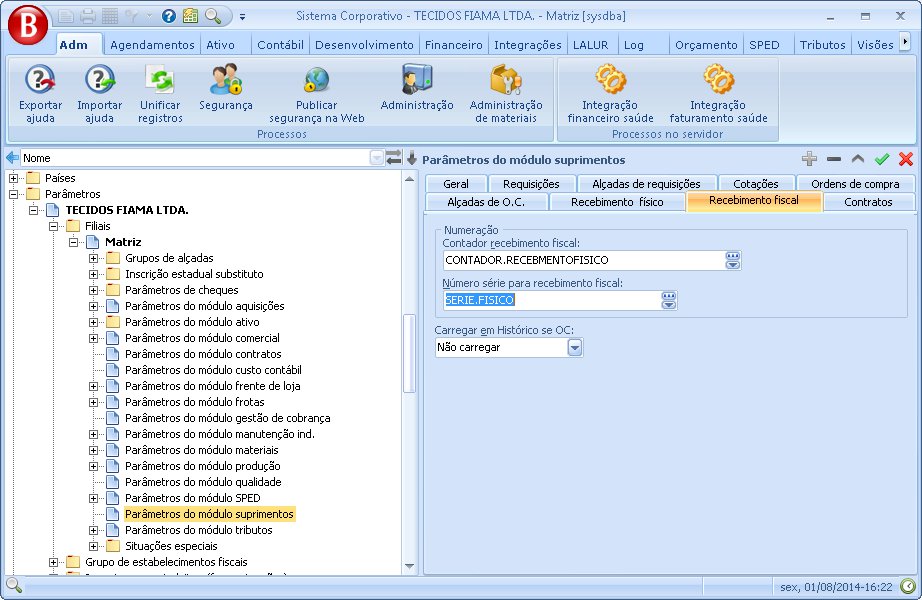Image resolution: width=922 pixels, height=600 pixels.
Task: Confirm changes with the green check
Action: (x=881, y=158)
